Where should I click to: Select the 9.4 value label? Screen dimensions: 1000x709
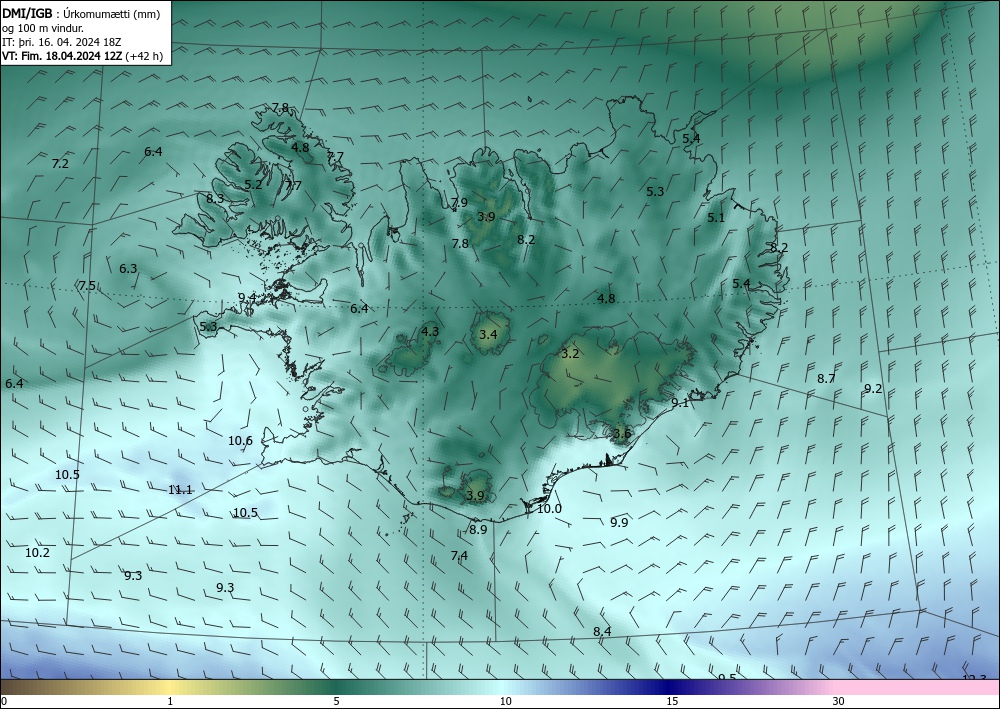(247, 297)
